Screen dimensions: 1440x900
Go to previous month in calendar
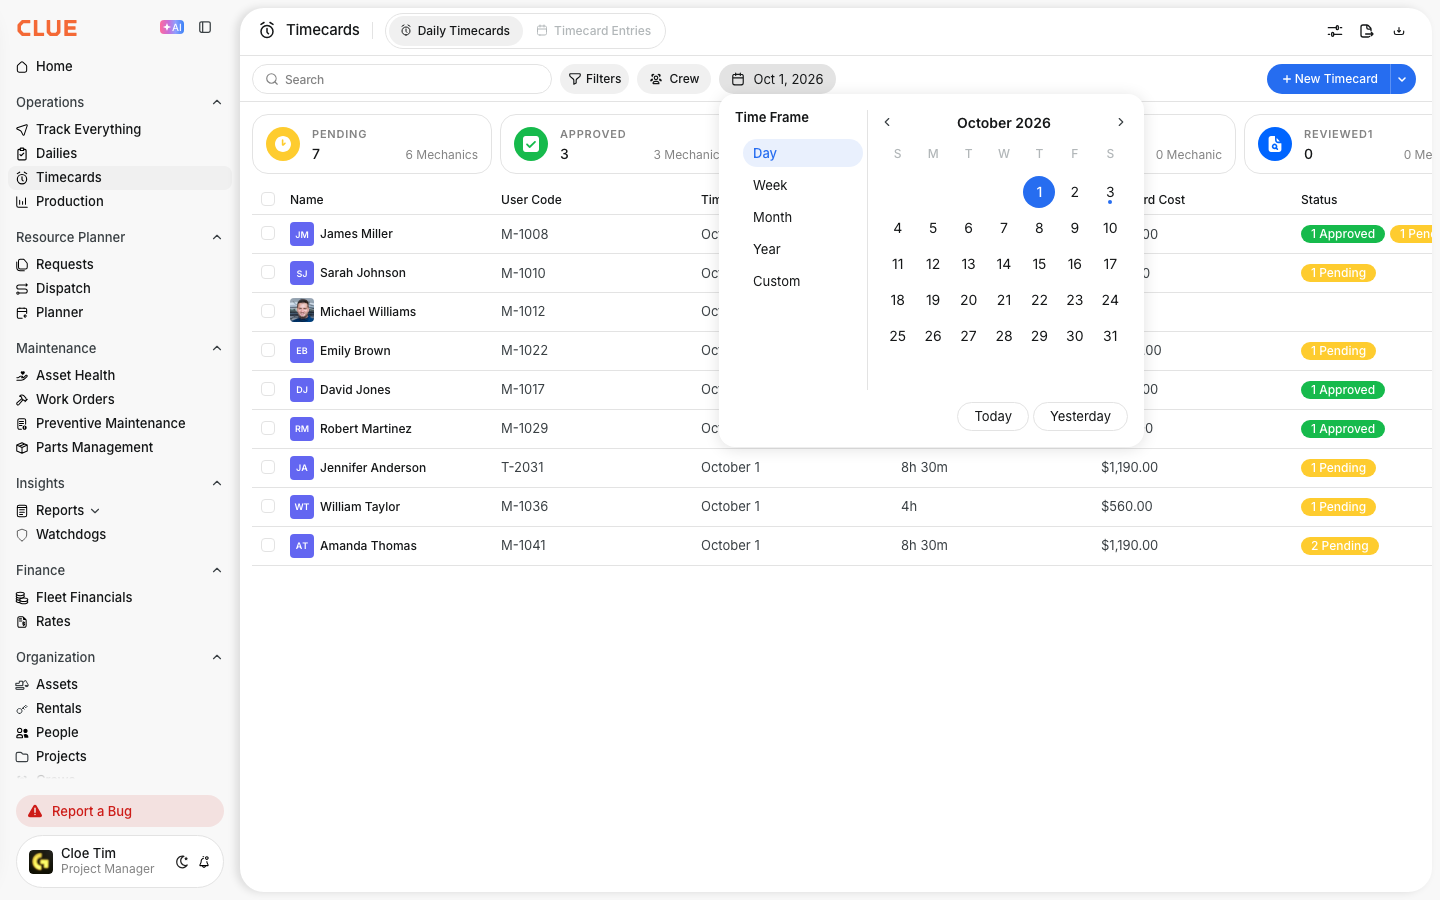point(887,122)
